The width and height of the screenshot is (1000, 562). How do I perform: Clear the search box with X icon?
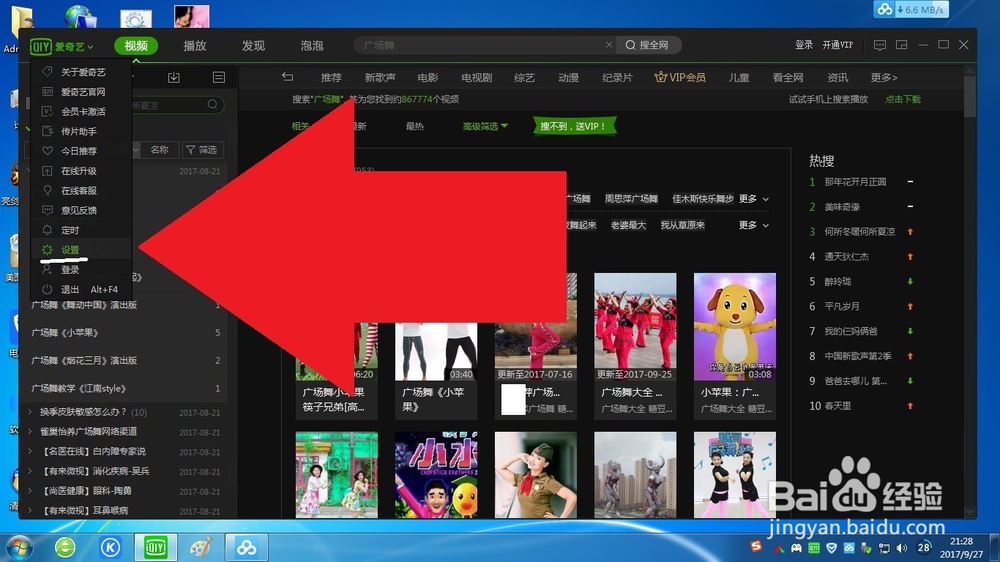(x=609, y=45)
